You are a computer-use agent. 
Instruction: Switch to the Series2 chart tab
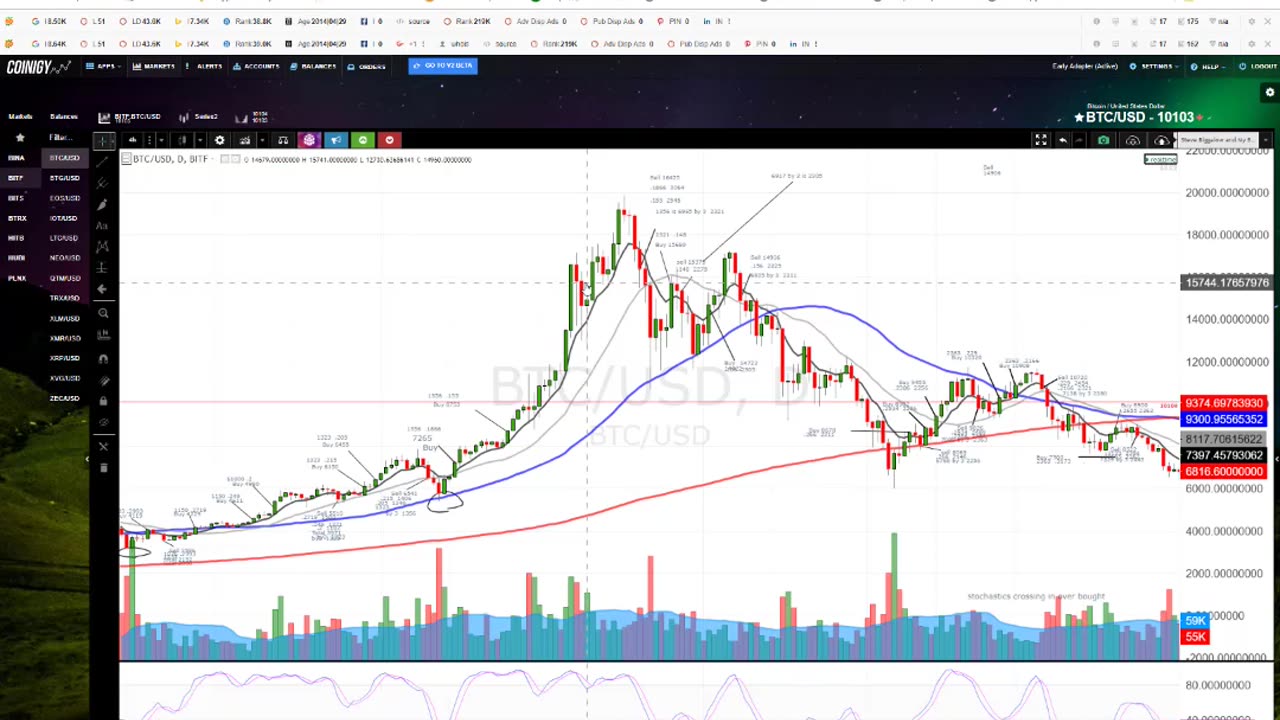tap(198, 117)
